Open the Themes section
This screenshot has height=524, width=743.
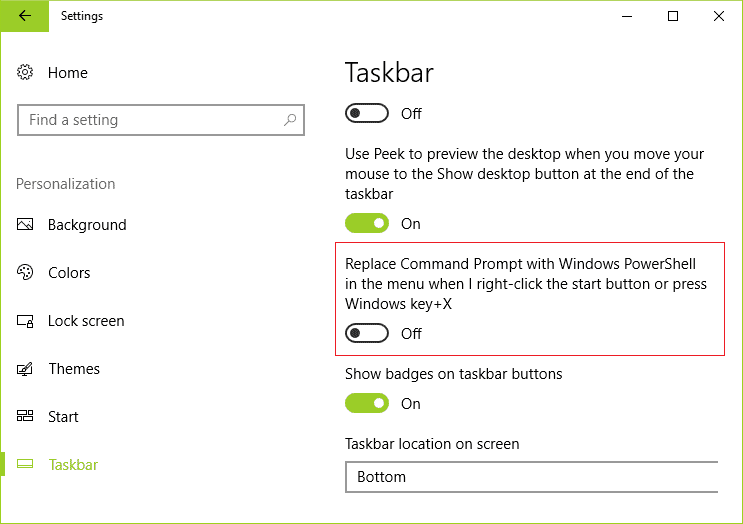[x=74, y=369]
